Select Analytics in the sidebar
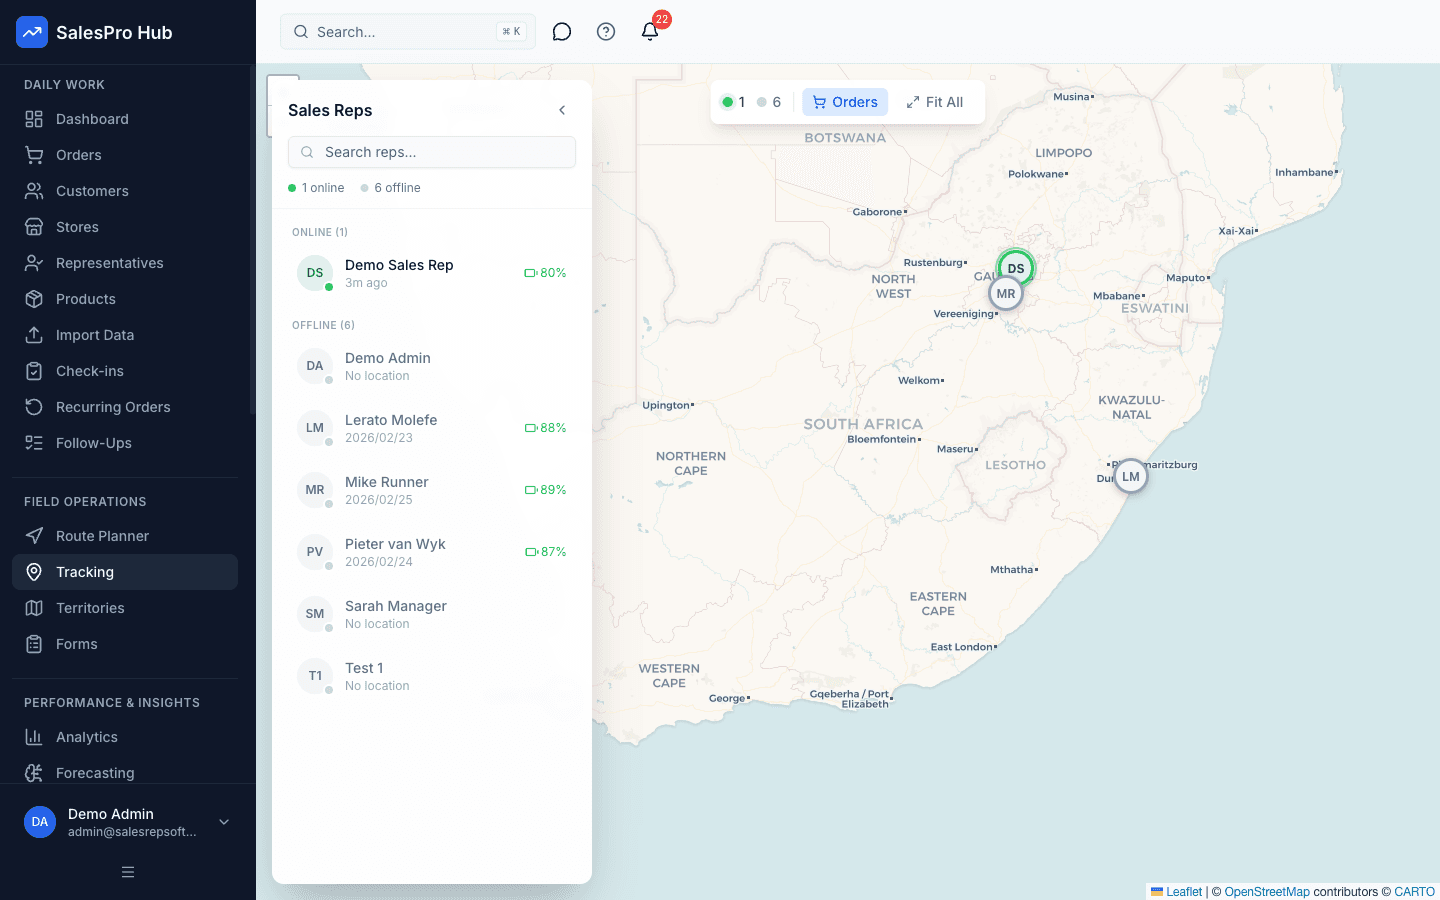The height and width of the screenshot is (900, 1440). (125, 737)
